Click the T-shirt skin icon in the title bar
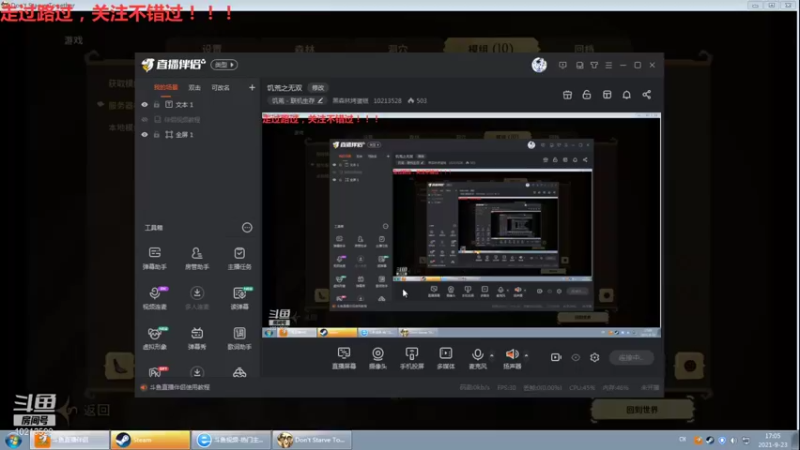Viewport: 800px width, 450px height. click(x=594, y=65)
